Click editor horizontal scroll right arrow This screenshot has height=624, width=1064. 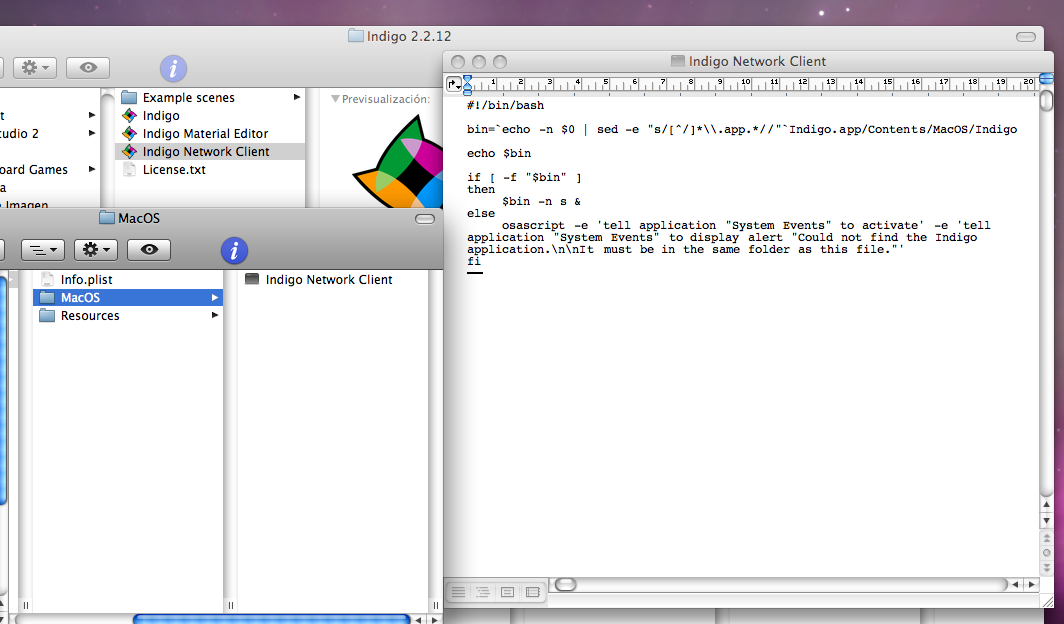pos(1031,585)
